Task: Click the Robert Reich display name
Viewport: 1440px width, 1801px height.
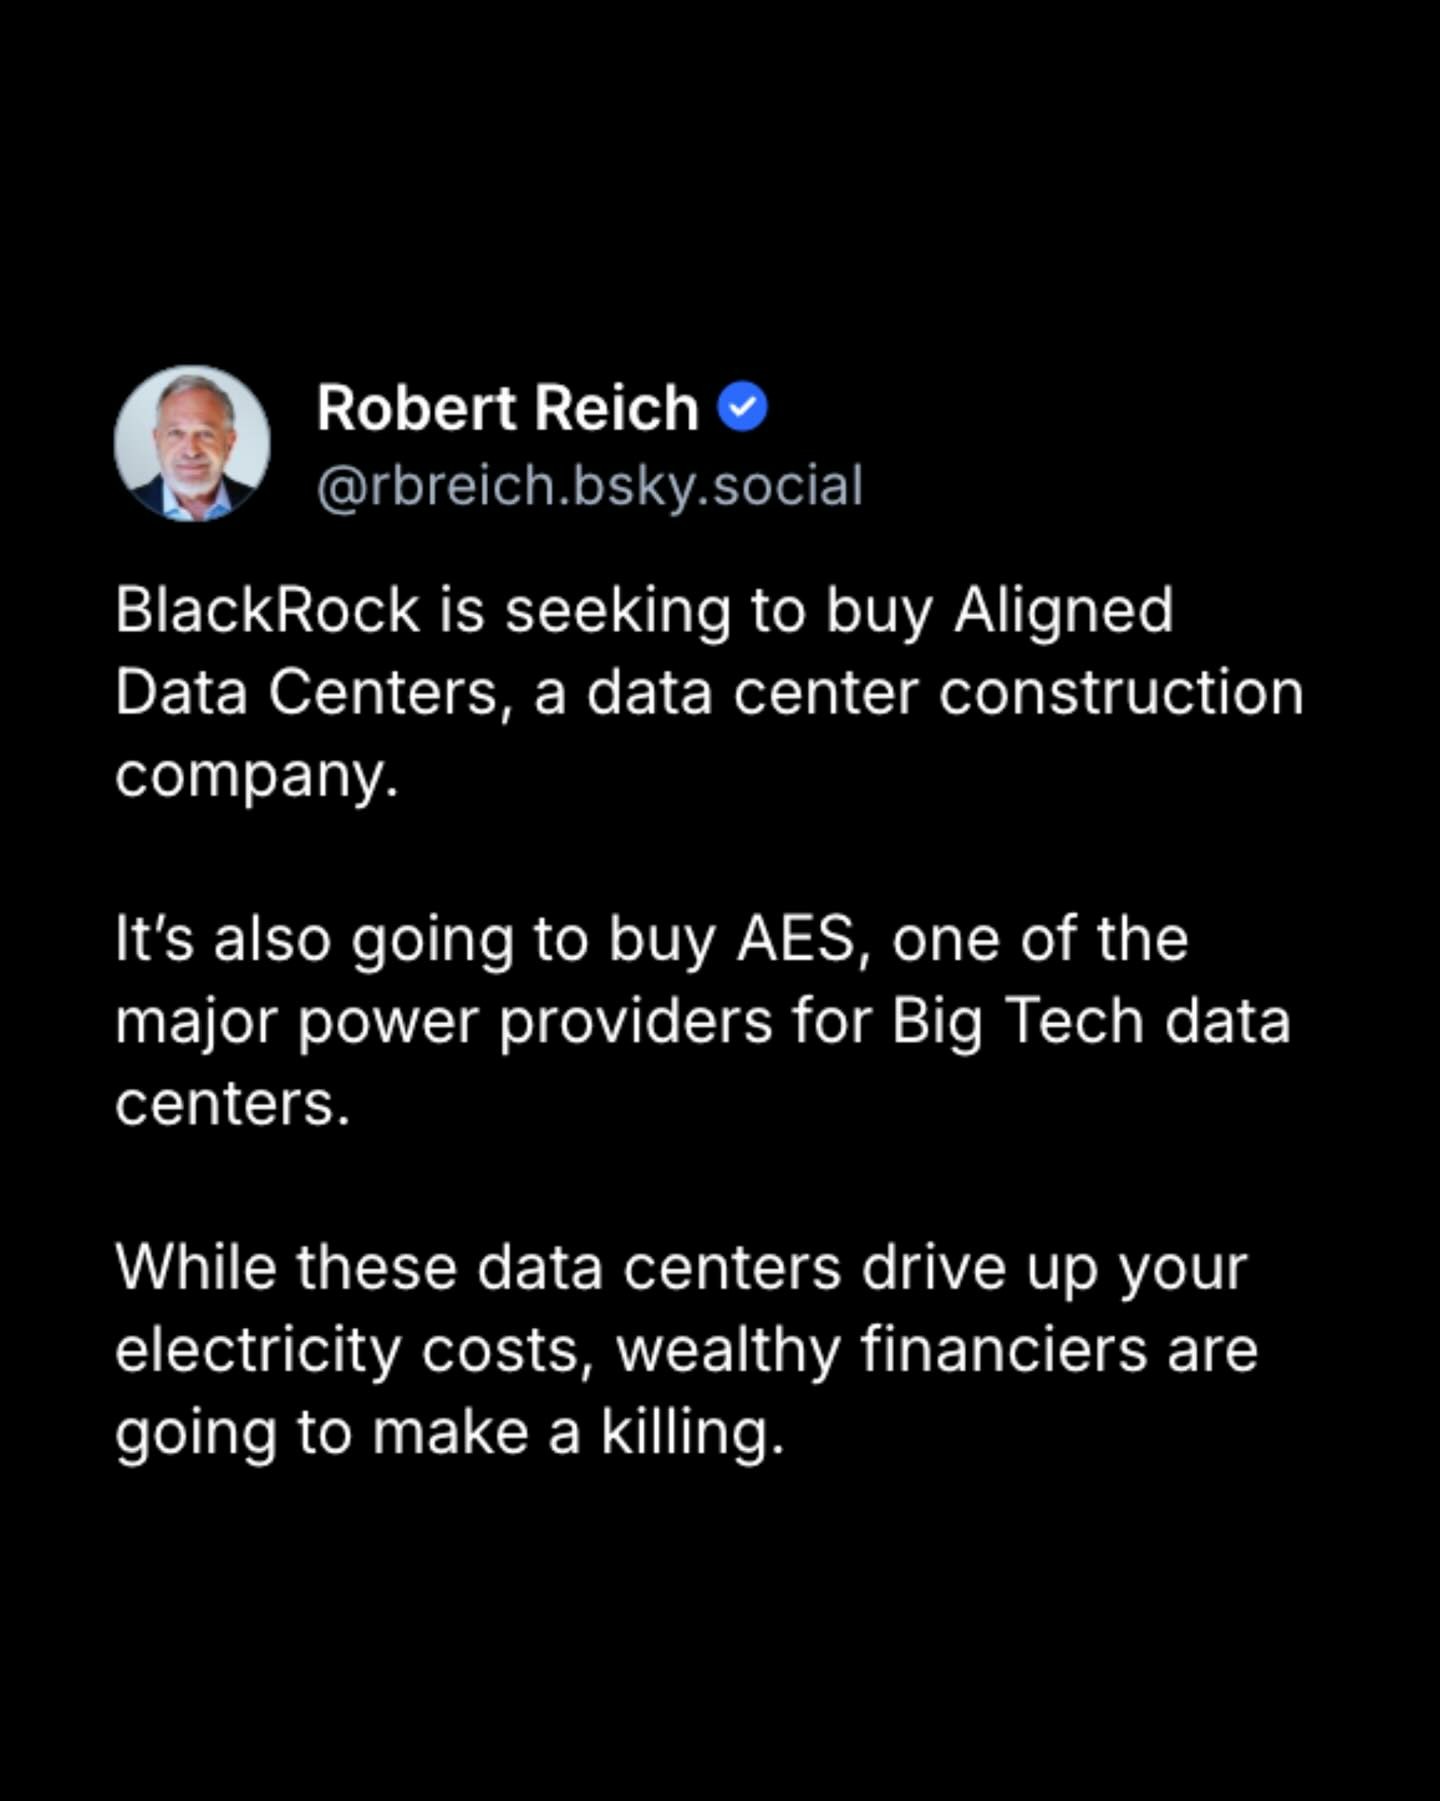Action: coord(507,408)
